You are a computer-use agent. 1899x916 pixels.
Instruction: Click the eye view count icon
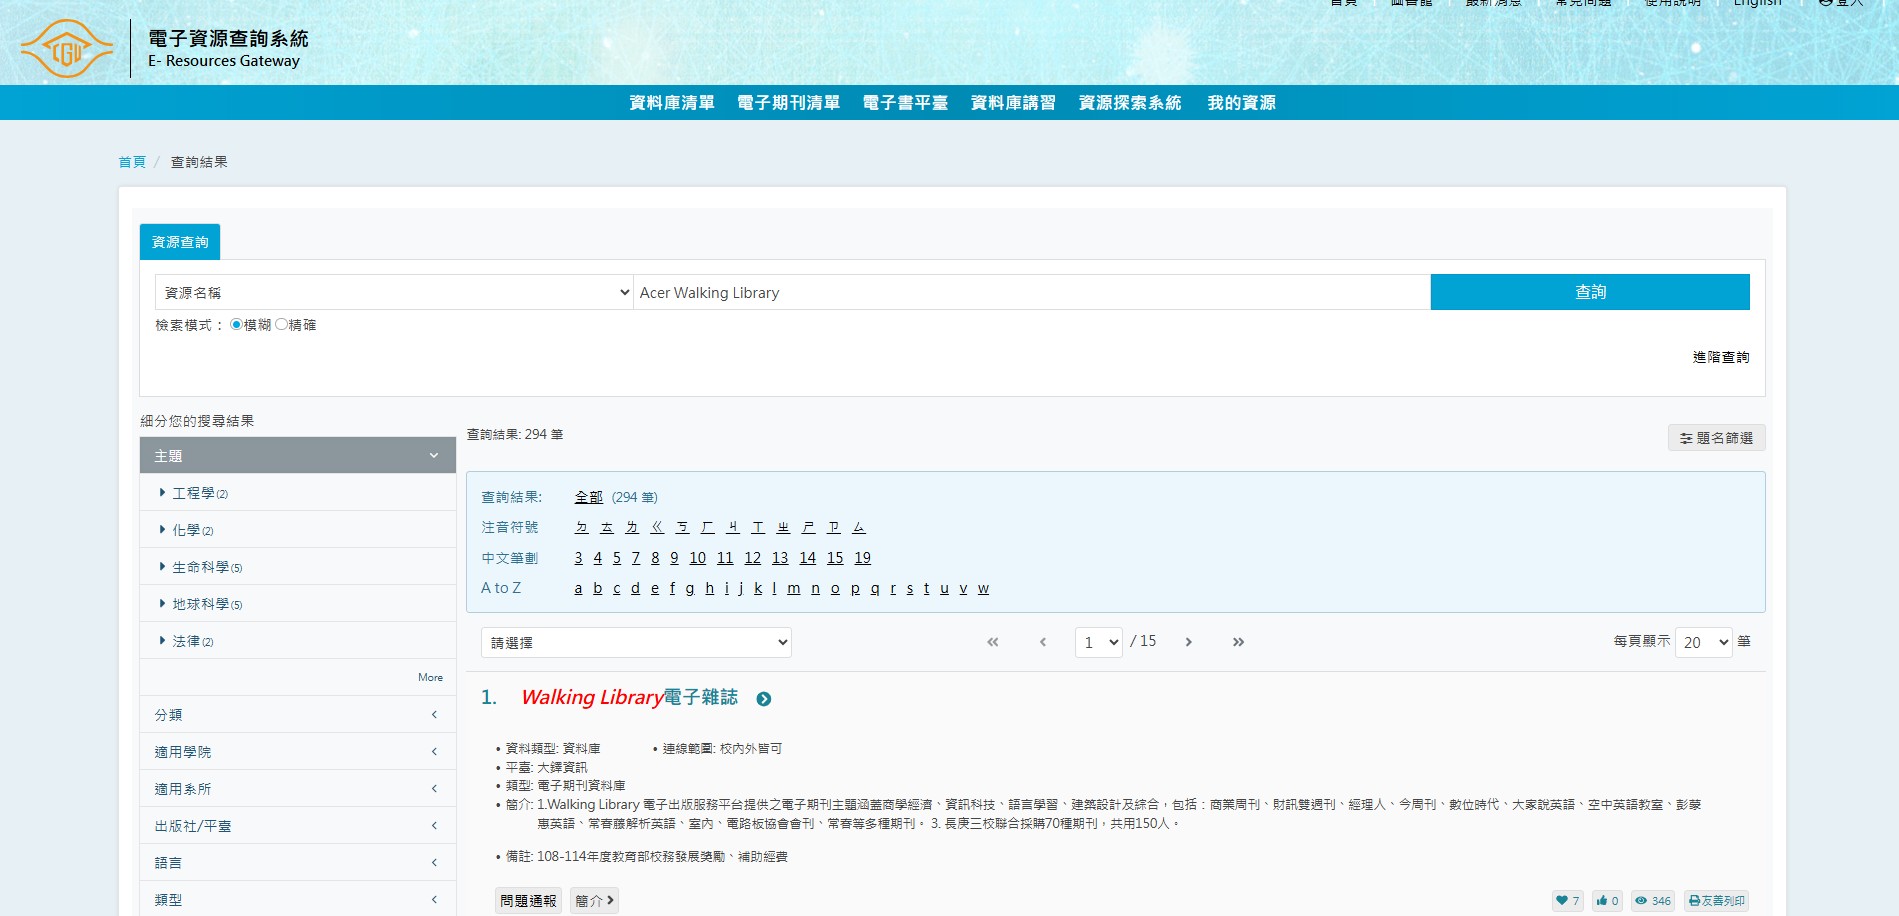1641,901
